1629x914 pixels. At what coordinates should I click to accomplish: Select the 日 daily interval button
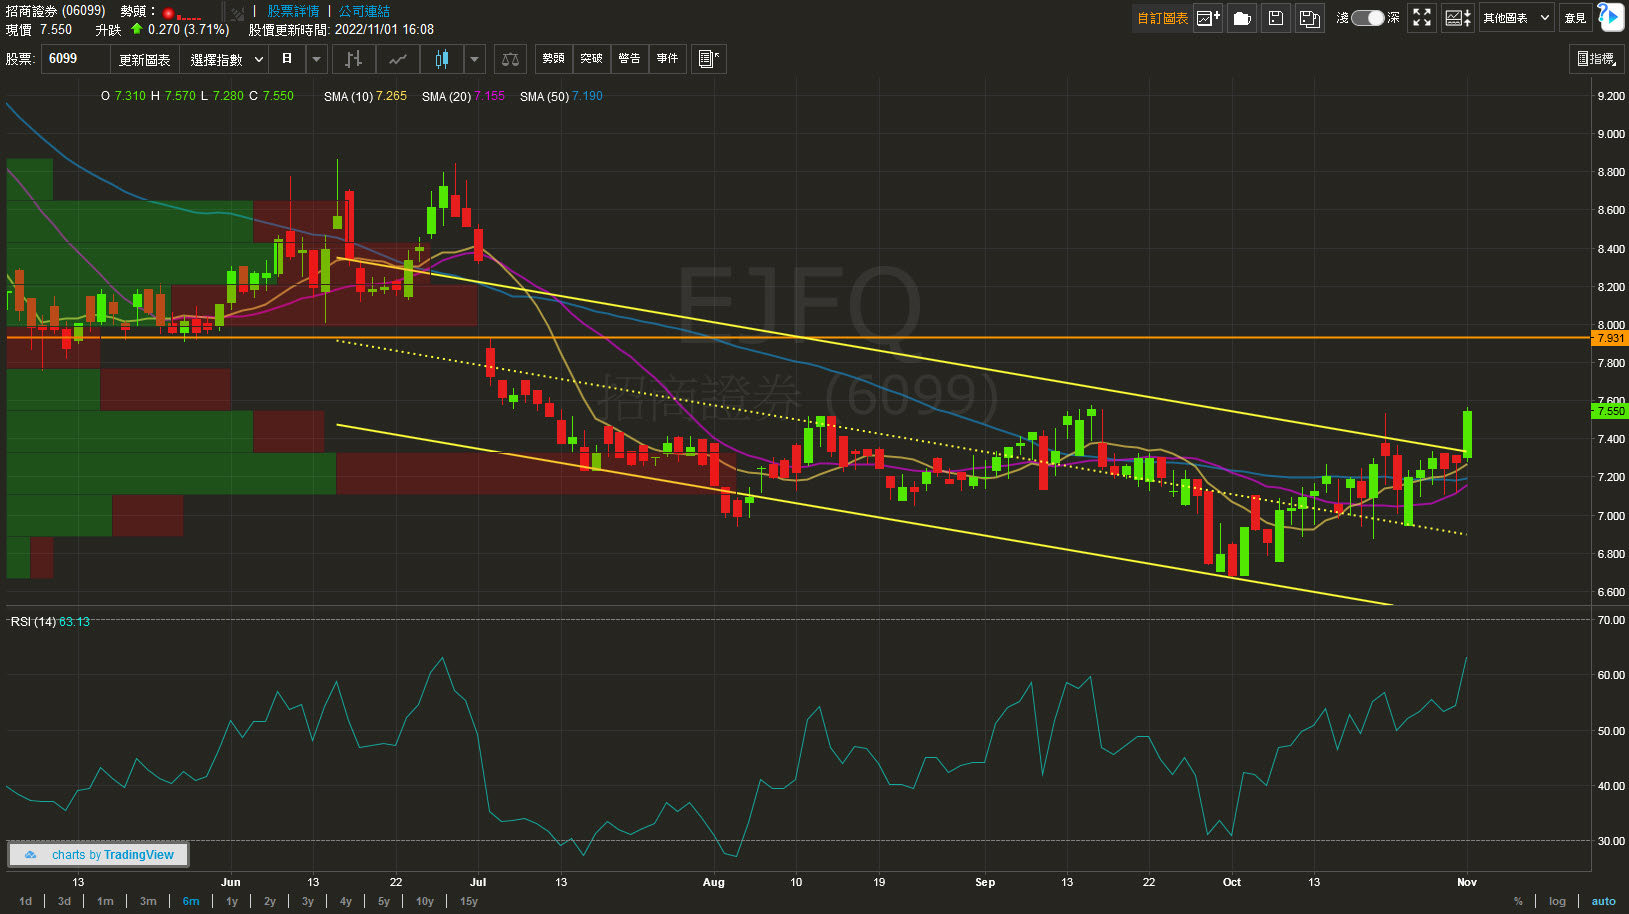tap(287, 59)
